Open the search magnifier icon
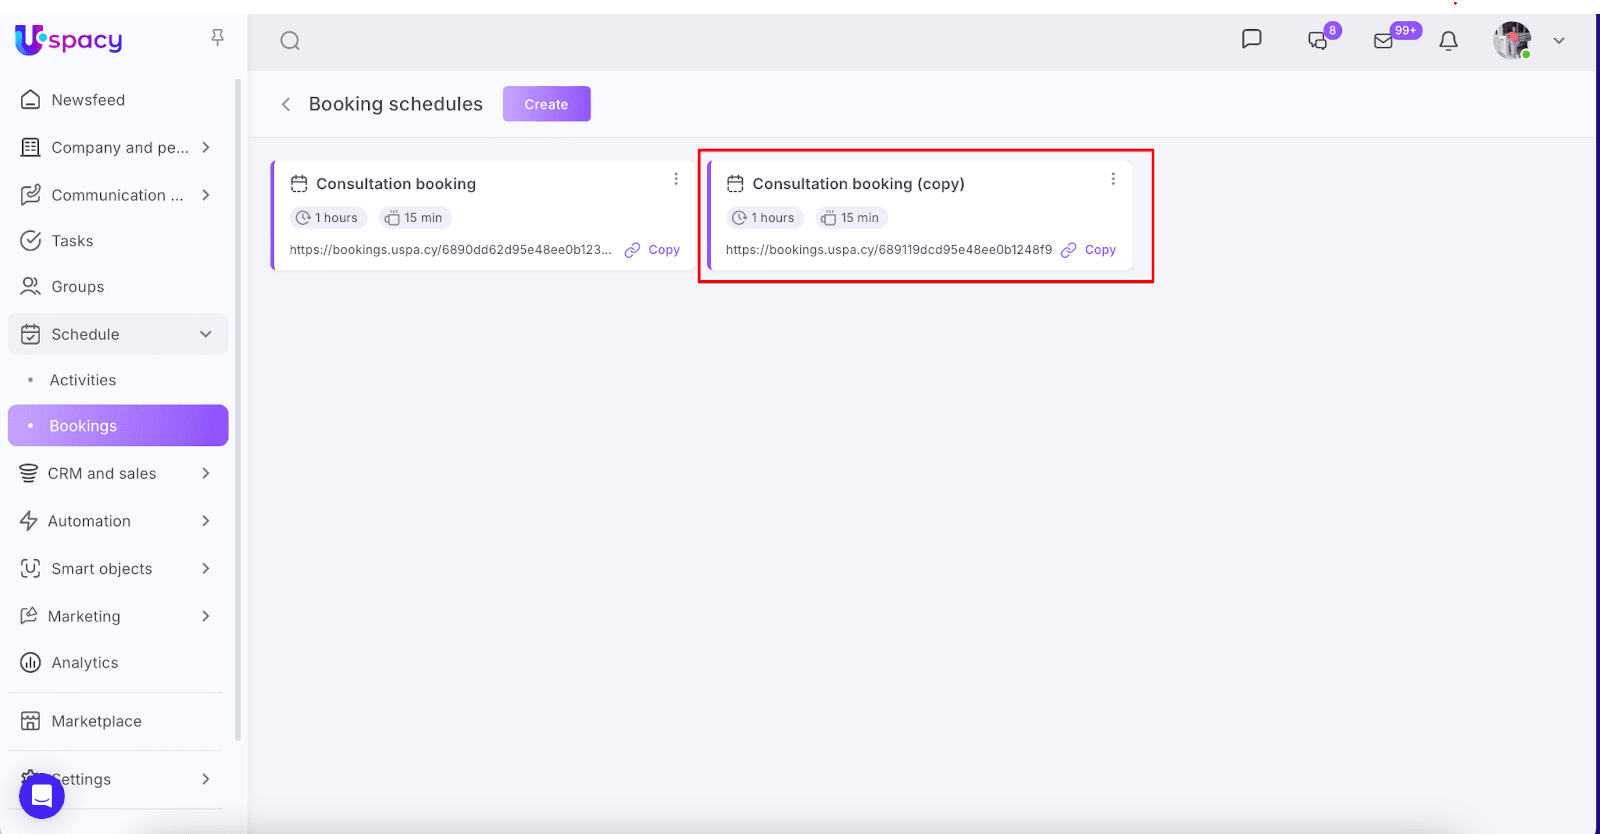Screen dimensions: 1600x834 click(x=290, y=41)
